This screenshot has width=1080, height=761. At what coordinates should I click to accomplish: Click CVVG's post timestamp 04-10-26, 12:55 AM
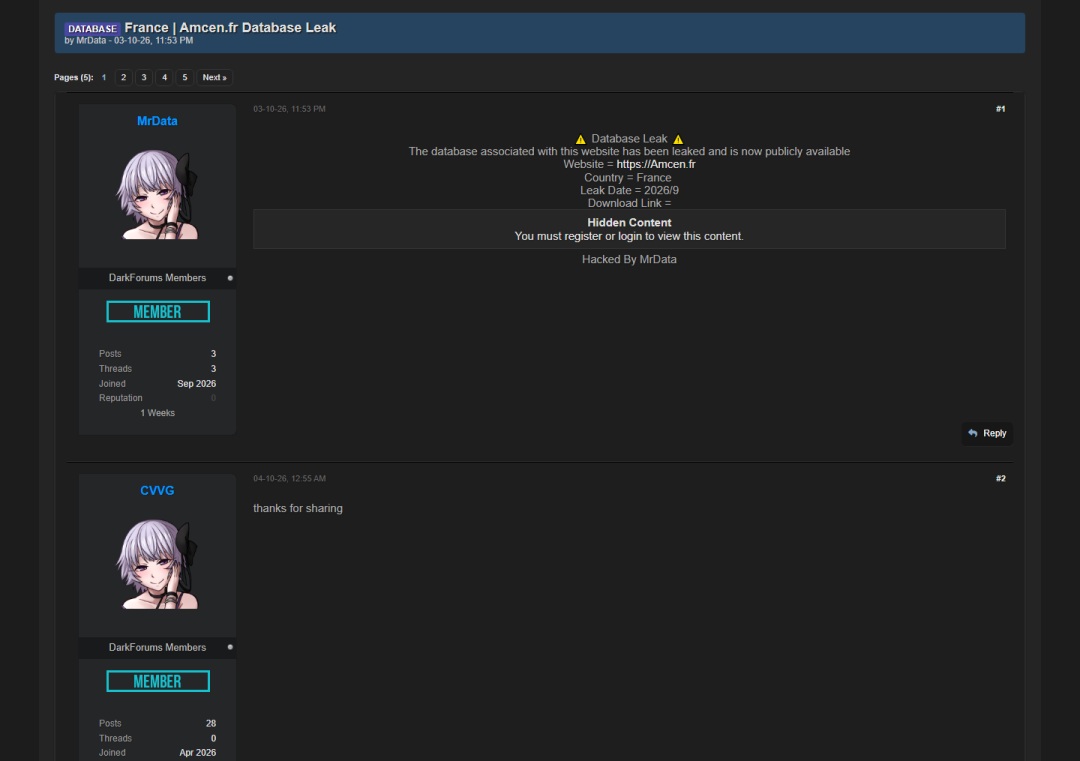tap(289, 479)
